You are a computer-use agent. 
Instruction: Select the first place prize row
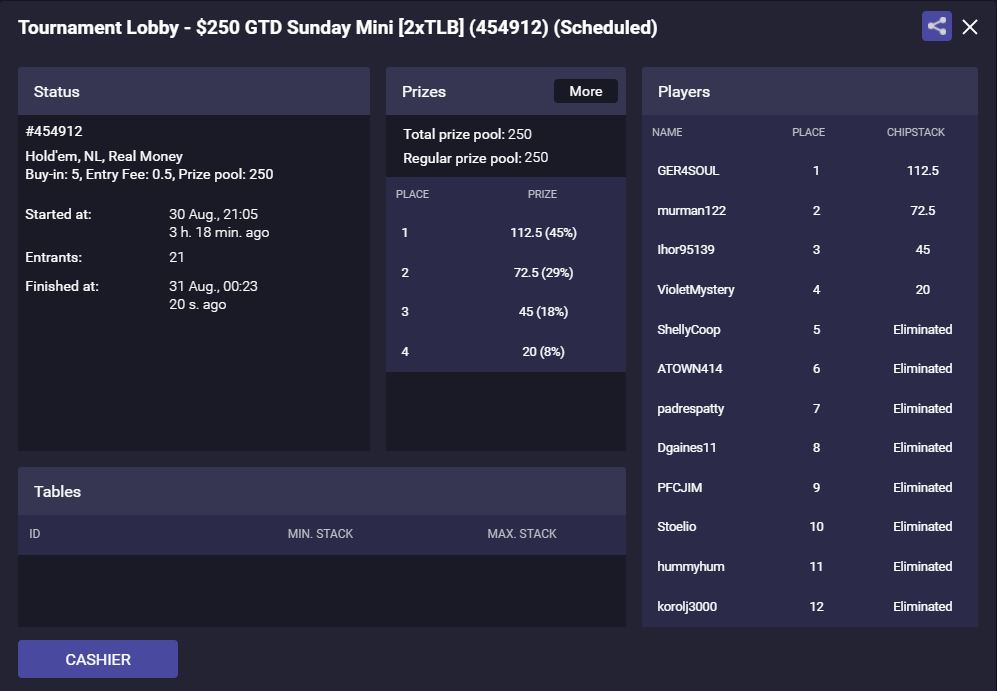coord(505,233)
